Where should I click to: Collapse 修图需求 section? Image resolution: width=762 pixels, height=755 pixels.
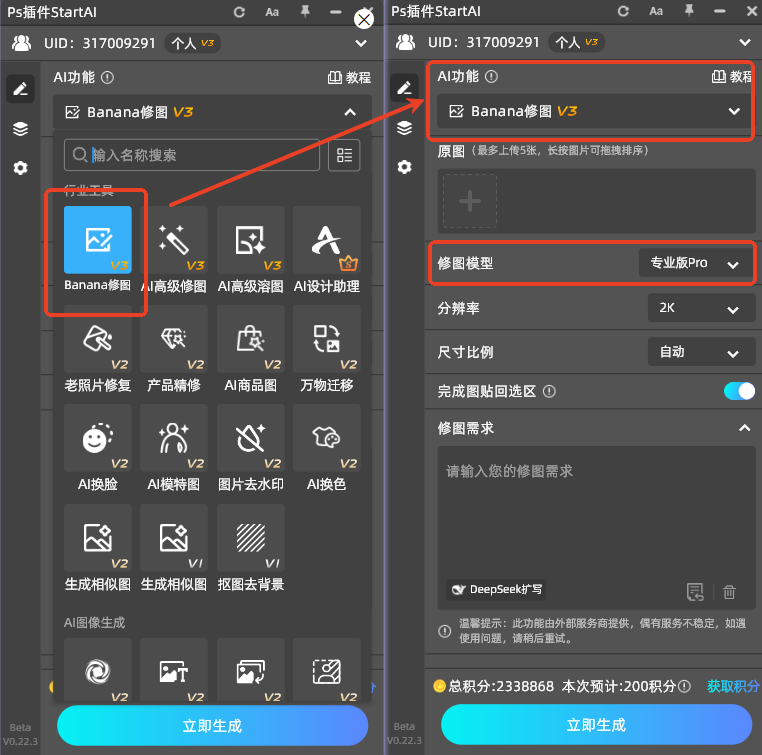(x=744, y=428)
